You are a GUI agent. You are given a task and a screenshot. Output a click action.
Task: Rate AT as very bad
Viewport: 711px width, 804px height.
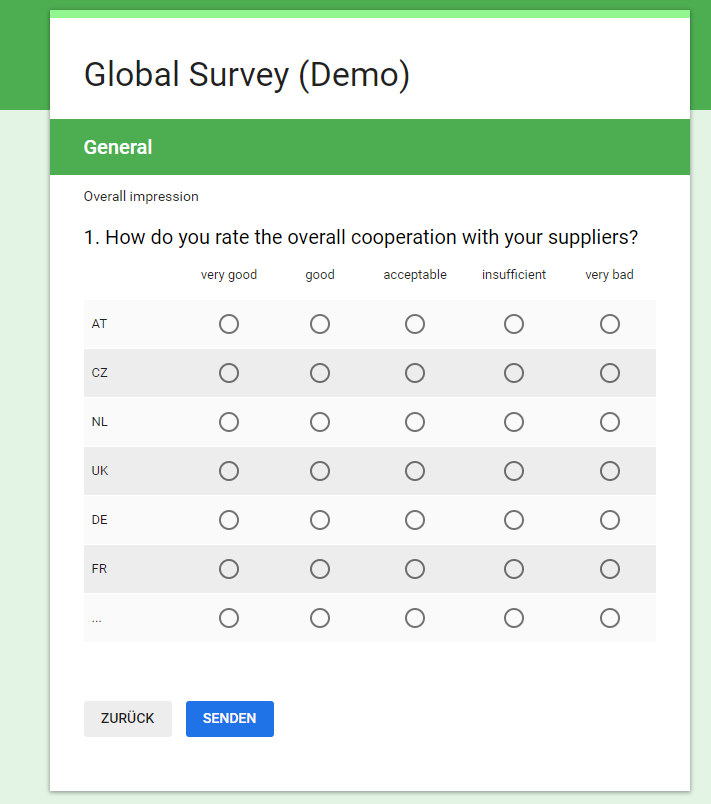610,324
